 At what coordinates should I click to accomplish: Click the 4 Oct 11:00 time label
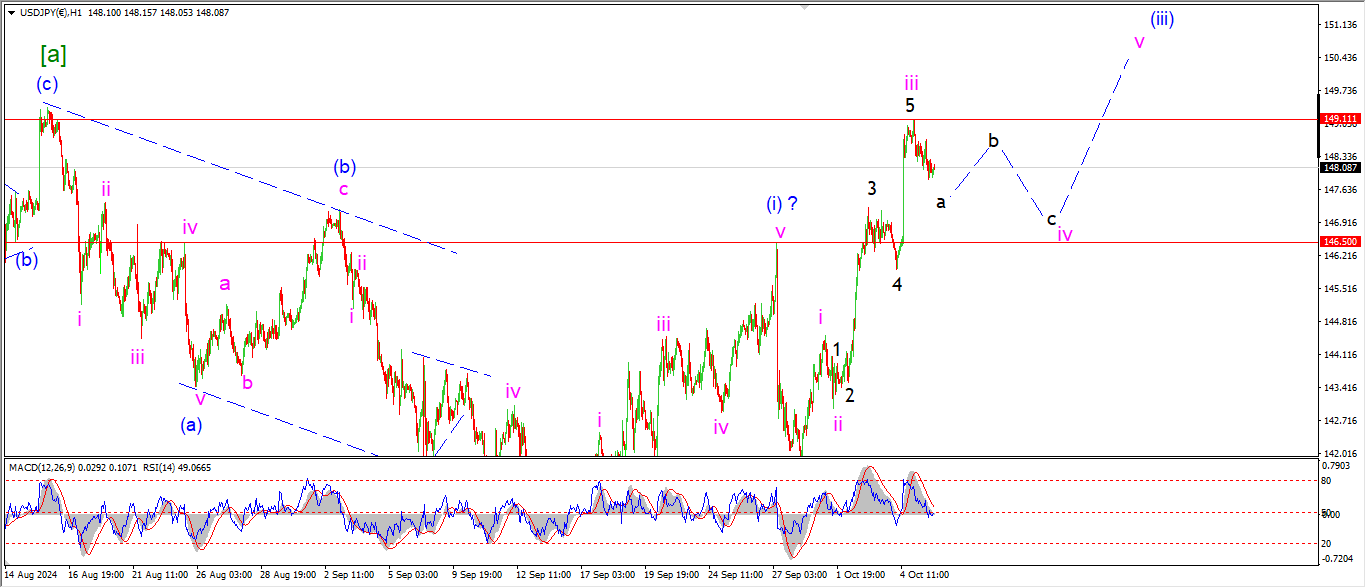(922, 576)
